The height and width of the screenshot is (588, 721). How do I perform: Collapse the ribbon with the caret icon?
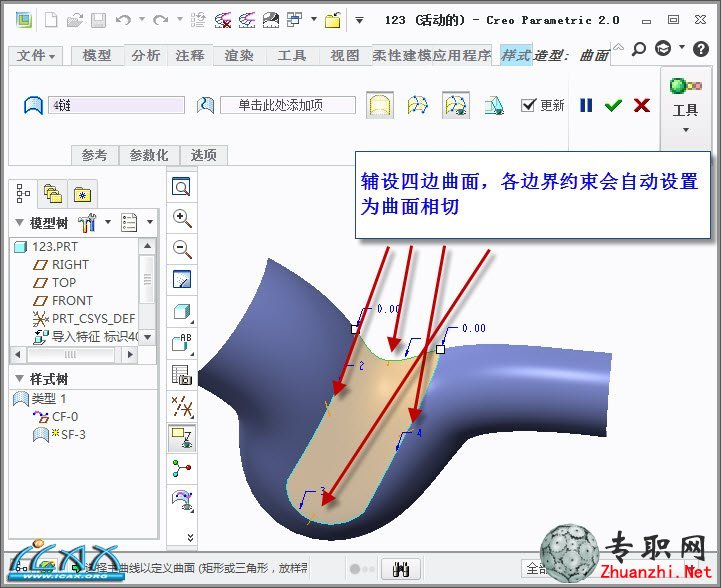618,47
